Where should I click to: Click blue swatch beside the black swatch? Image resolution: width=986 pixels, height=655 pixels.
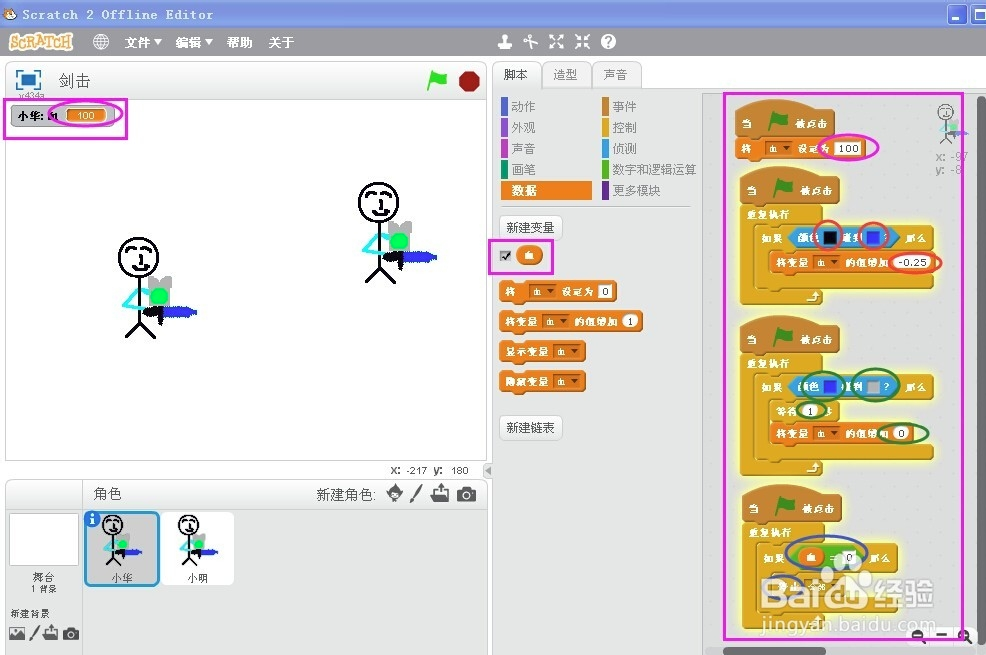[873, 238]
